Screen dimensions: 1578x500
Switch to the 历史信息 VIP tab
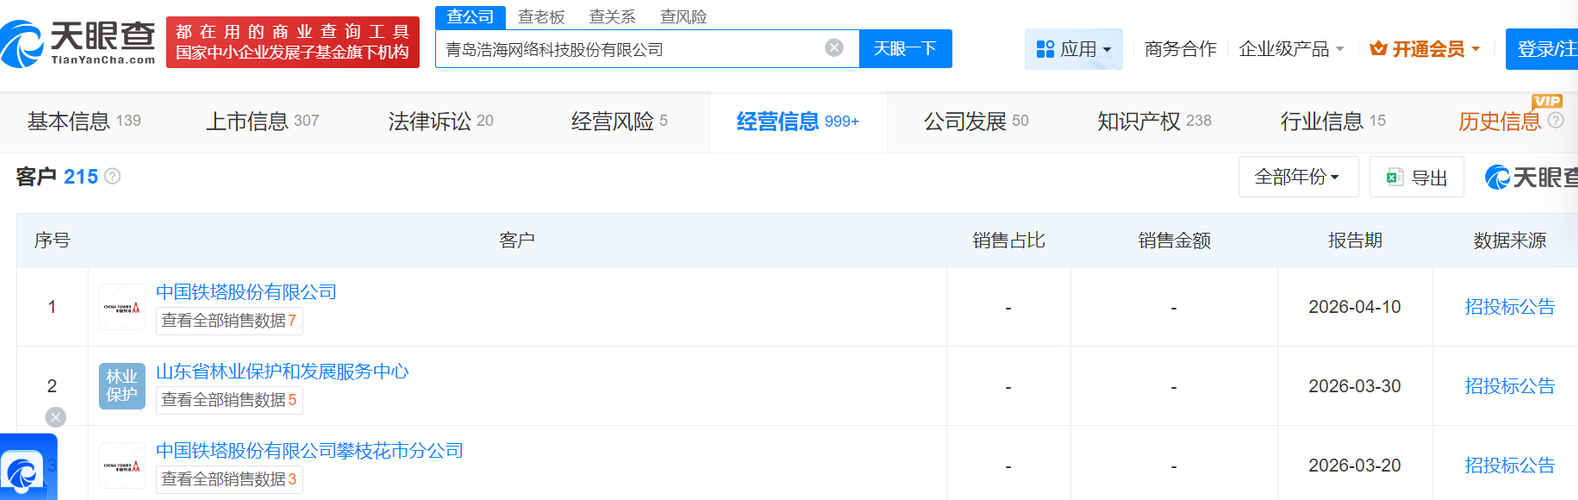(x=1499, y=122)
